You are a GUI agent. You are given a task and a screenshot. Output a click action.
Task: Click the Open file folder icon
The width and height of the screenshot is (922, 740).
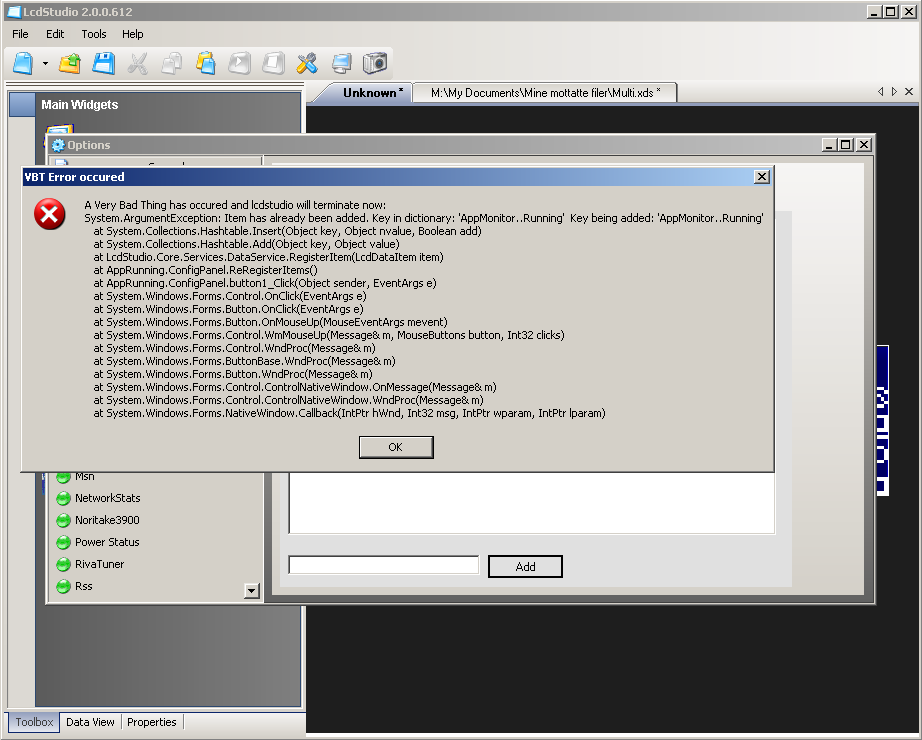(70, 63)
